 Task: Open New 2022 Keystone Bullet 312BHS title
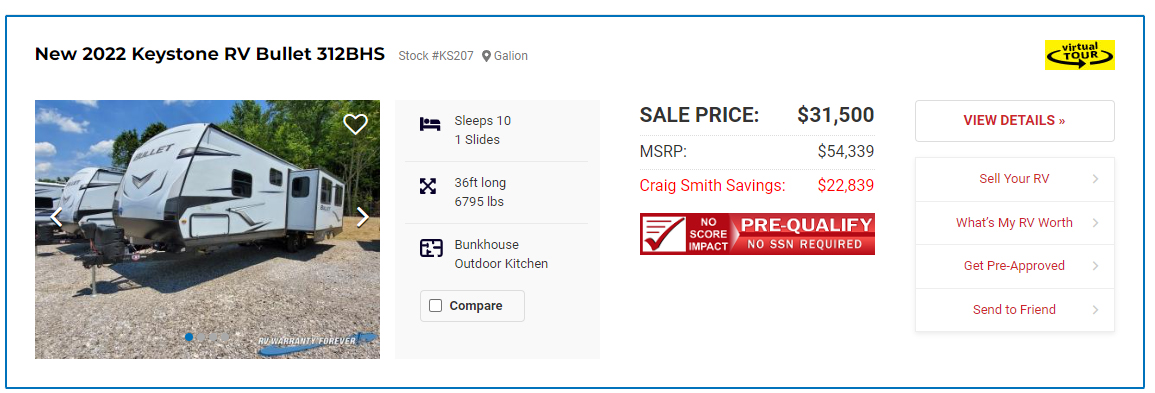(210, 54)
